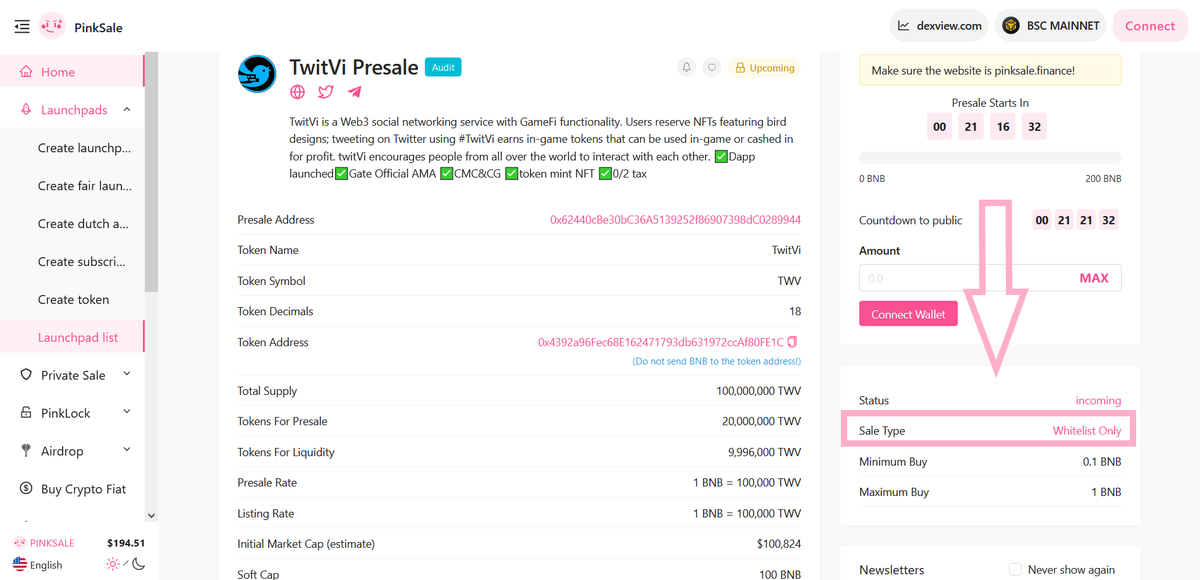This screenshot has height=580, width=1200.
Task: Collapse the Launchpads menu chevron
Action: click(127, 110)
